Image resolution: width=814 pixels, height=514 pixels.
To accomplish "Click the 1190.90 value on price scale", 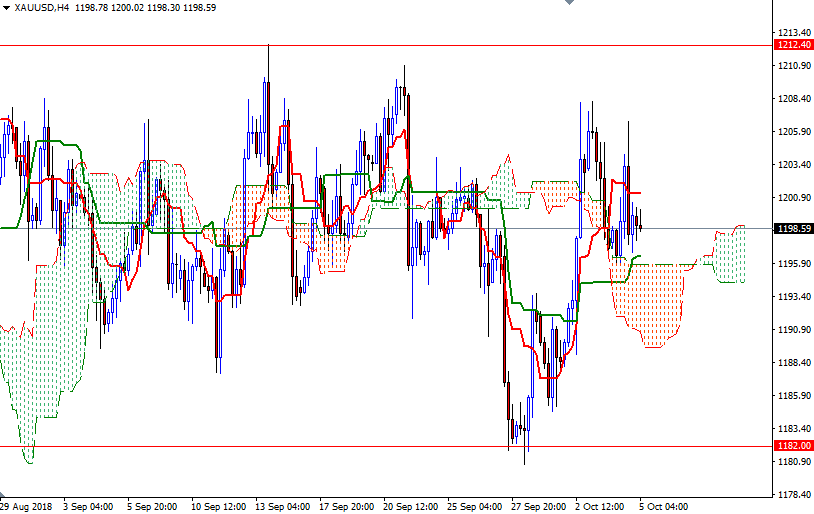I will coord(792,330).
